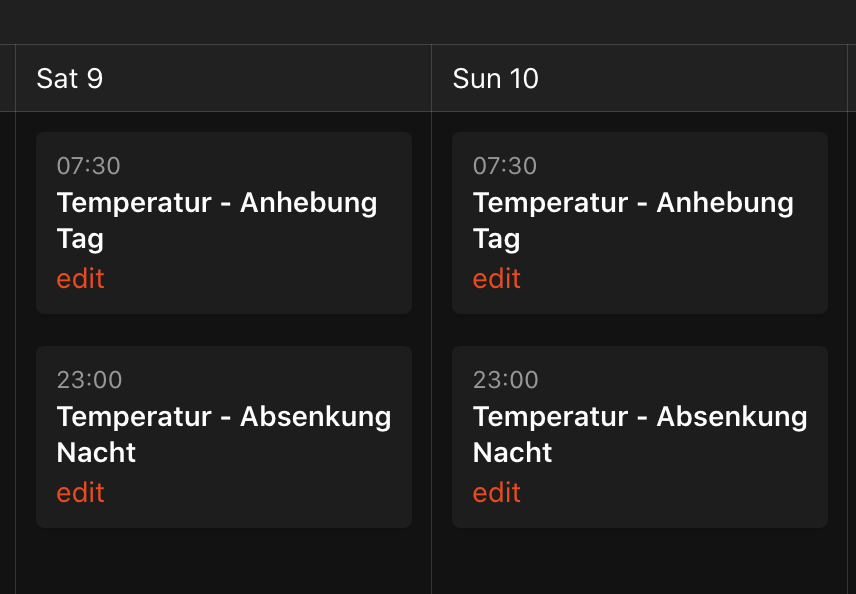856x594 pixels.
Task: Open Saturday's Temperatur - Anhebung Tag card
Action: point(223,220)
